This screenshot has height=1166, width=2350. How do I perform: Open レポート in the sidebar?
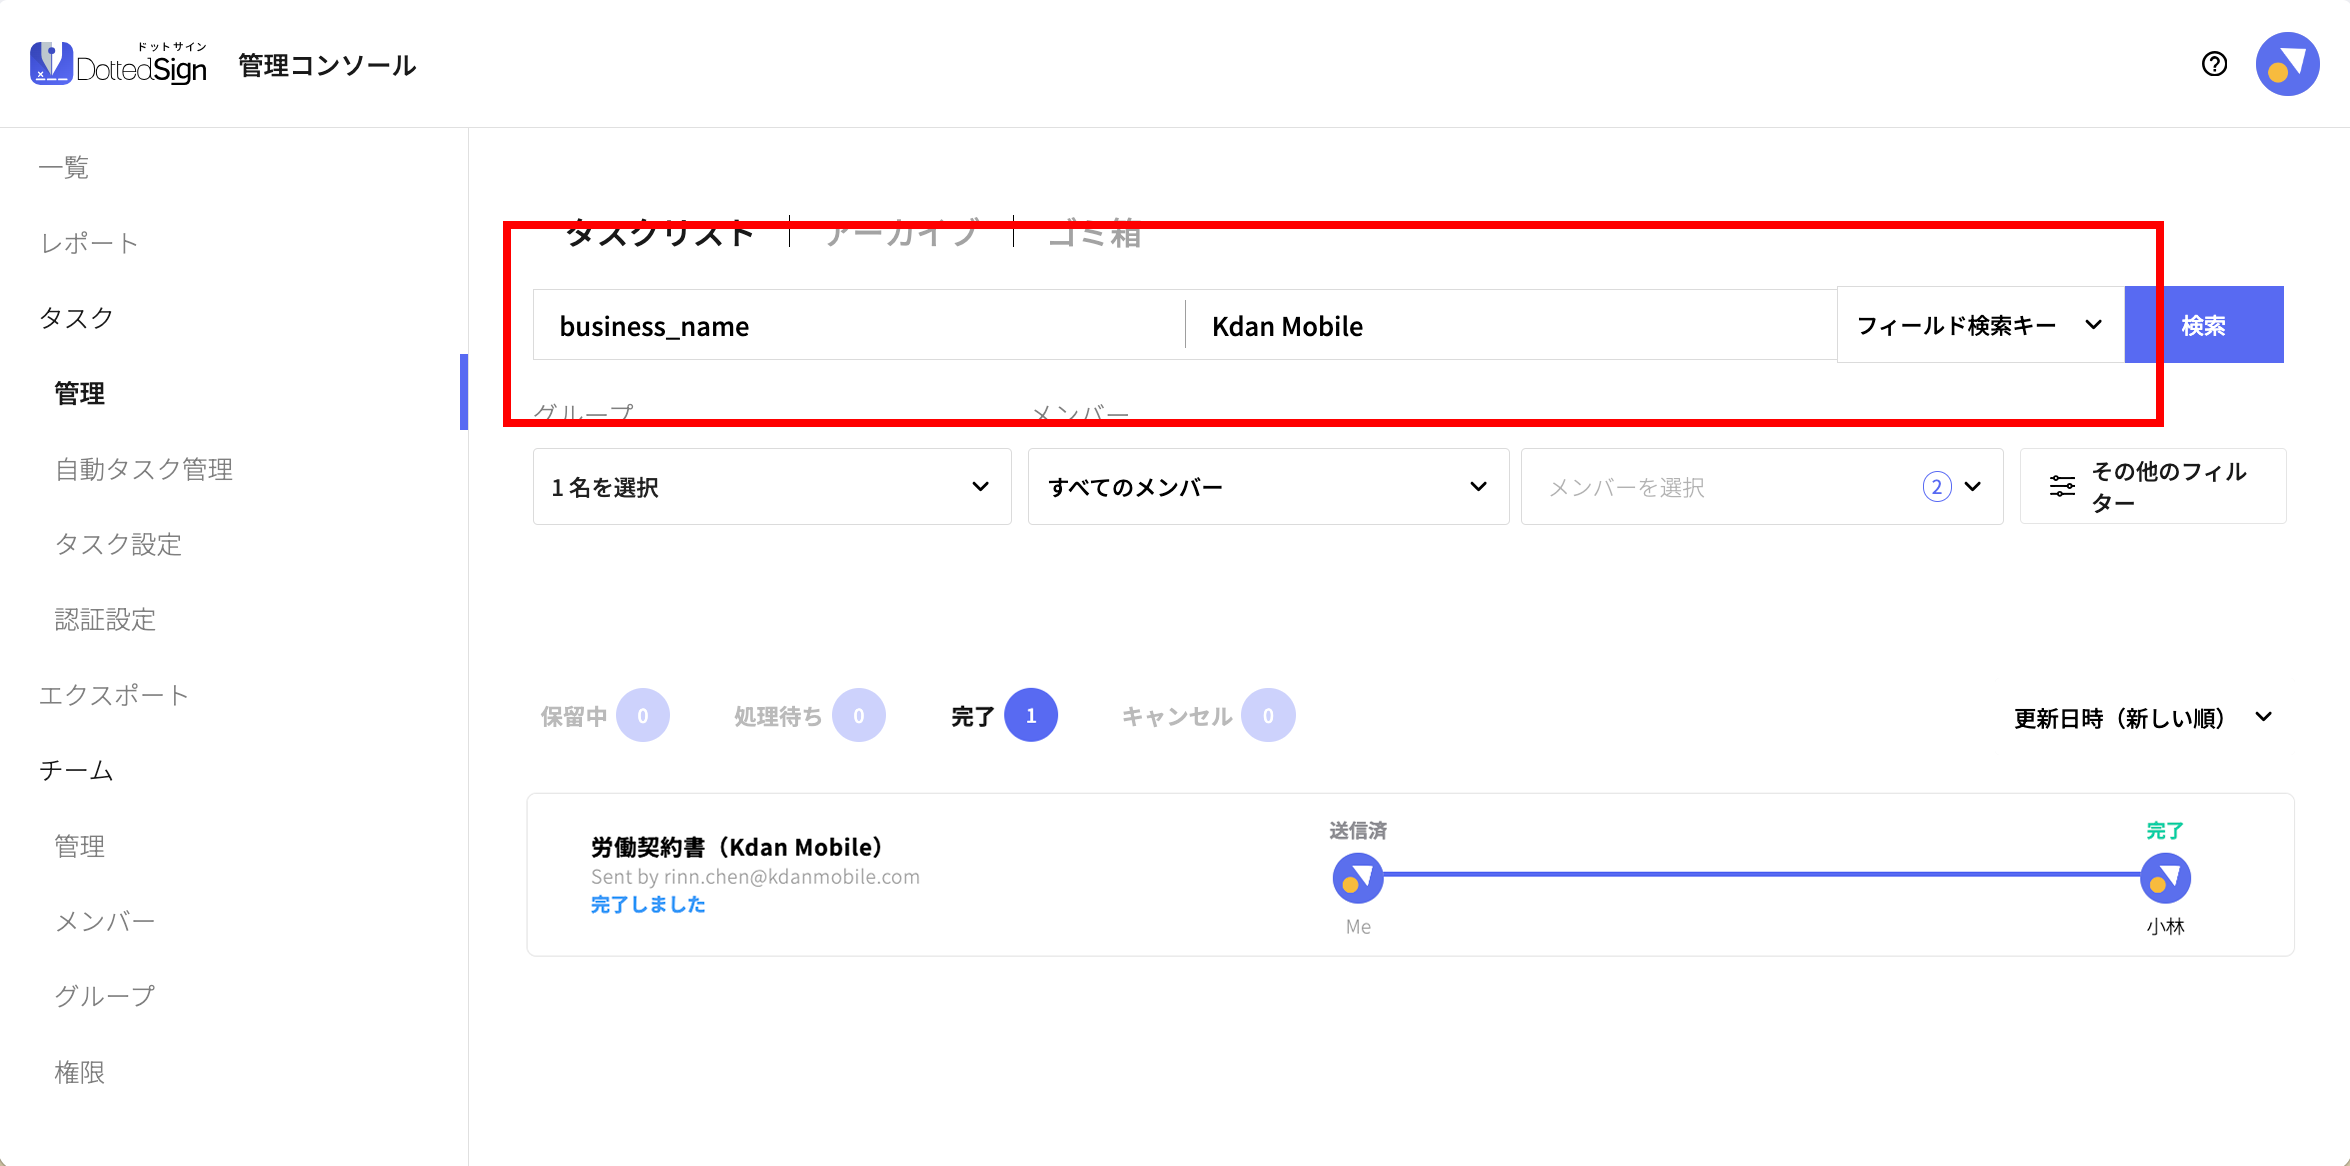89,243
